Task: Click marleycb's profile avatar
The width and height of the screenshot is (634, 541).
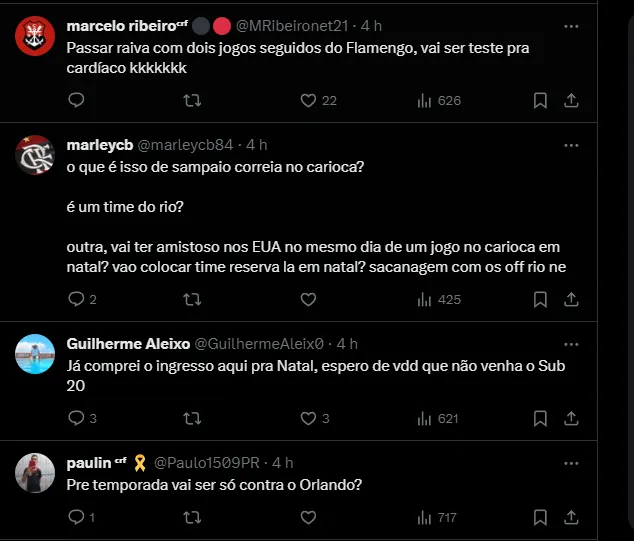Action: point(36,155)
